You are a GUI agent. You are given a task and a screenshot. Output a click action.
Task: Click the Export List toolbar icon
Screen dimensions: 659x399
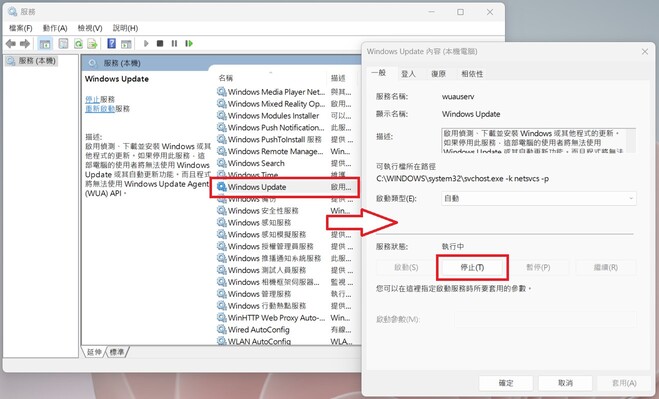click(92, 43)
